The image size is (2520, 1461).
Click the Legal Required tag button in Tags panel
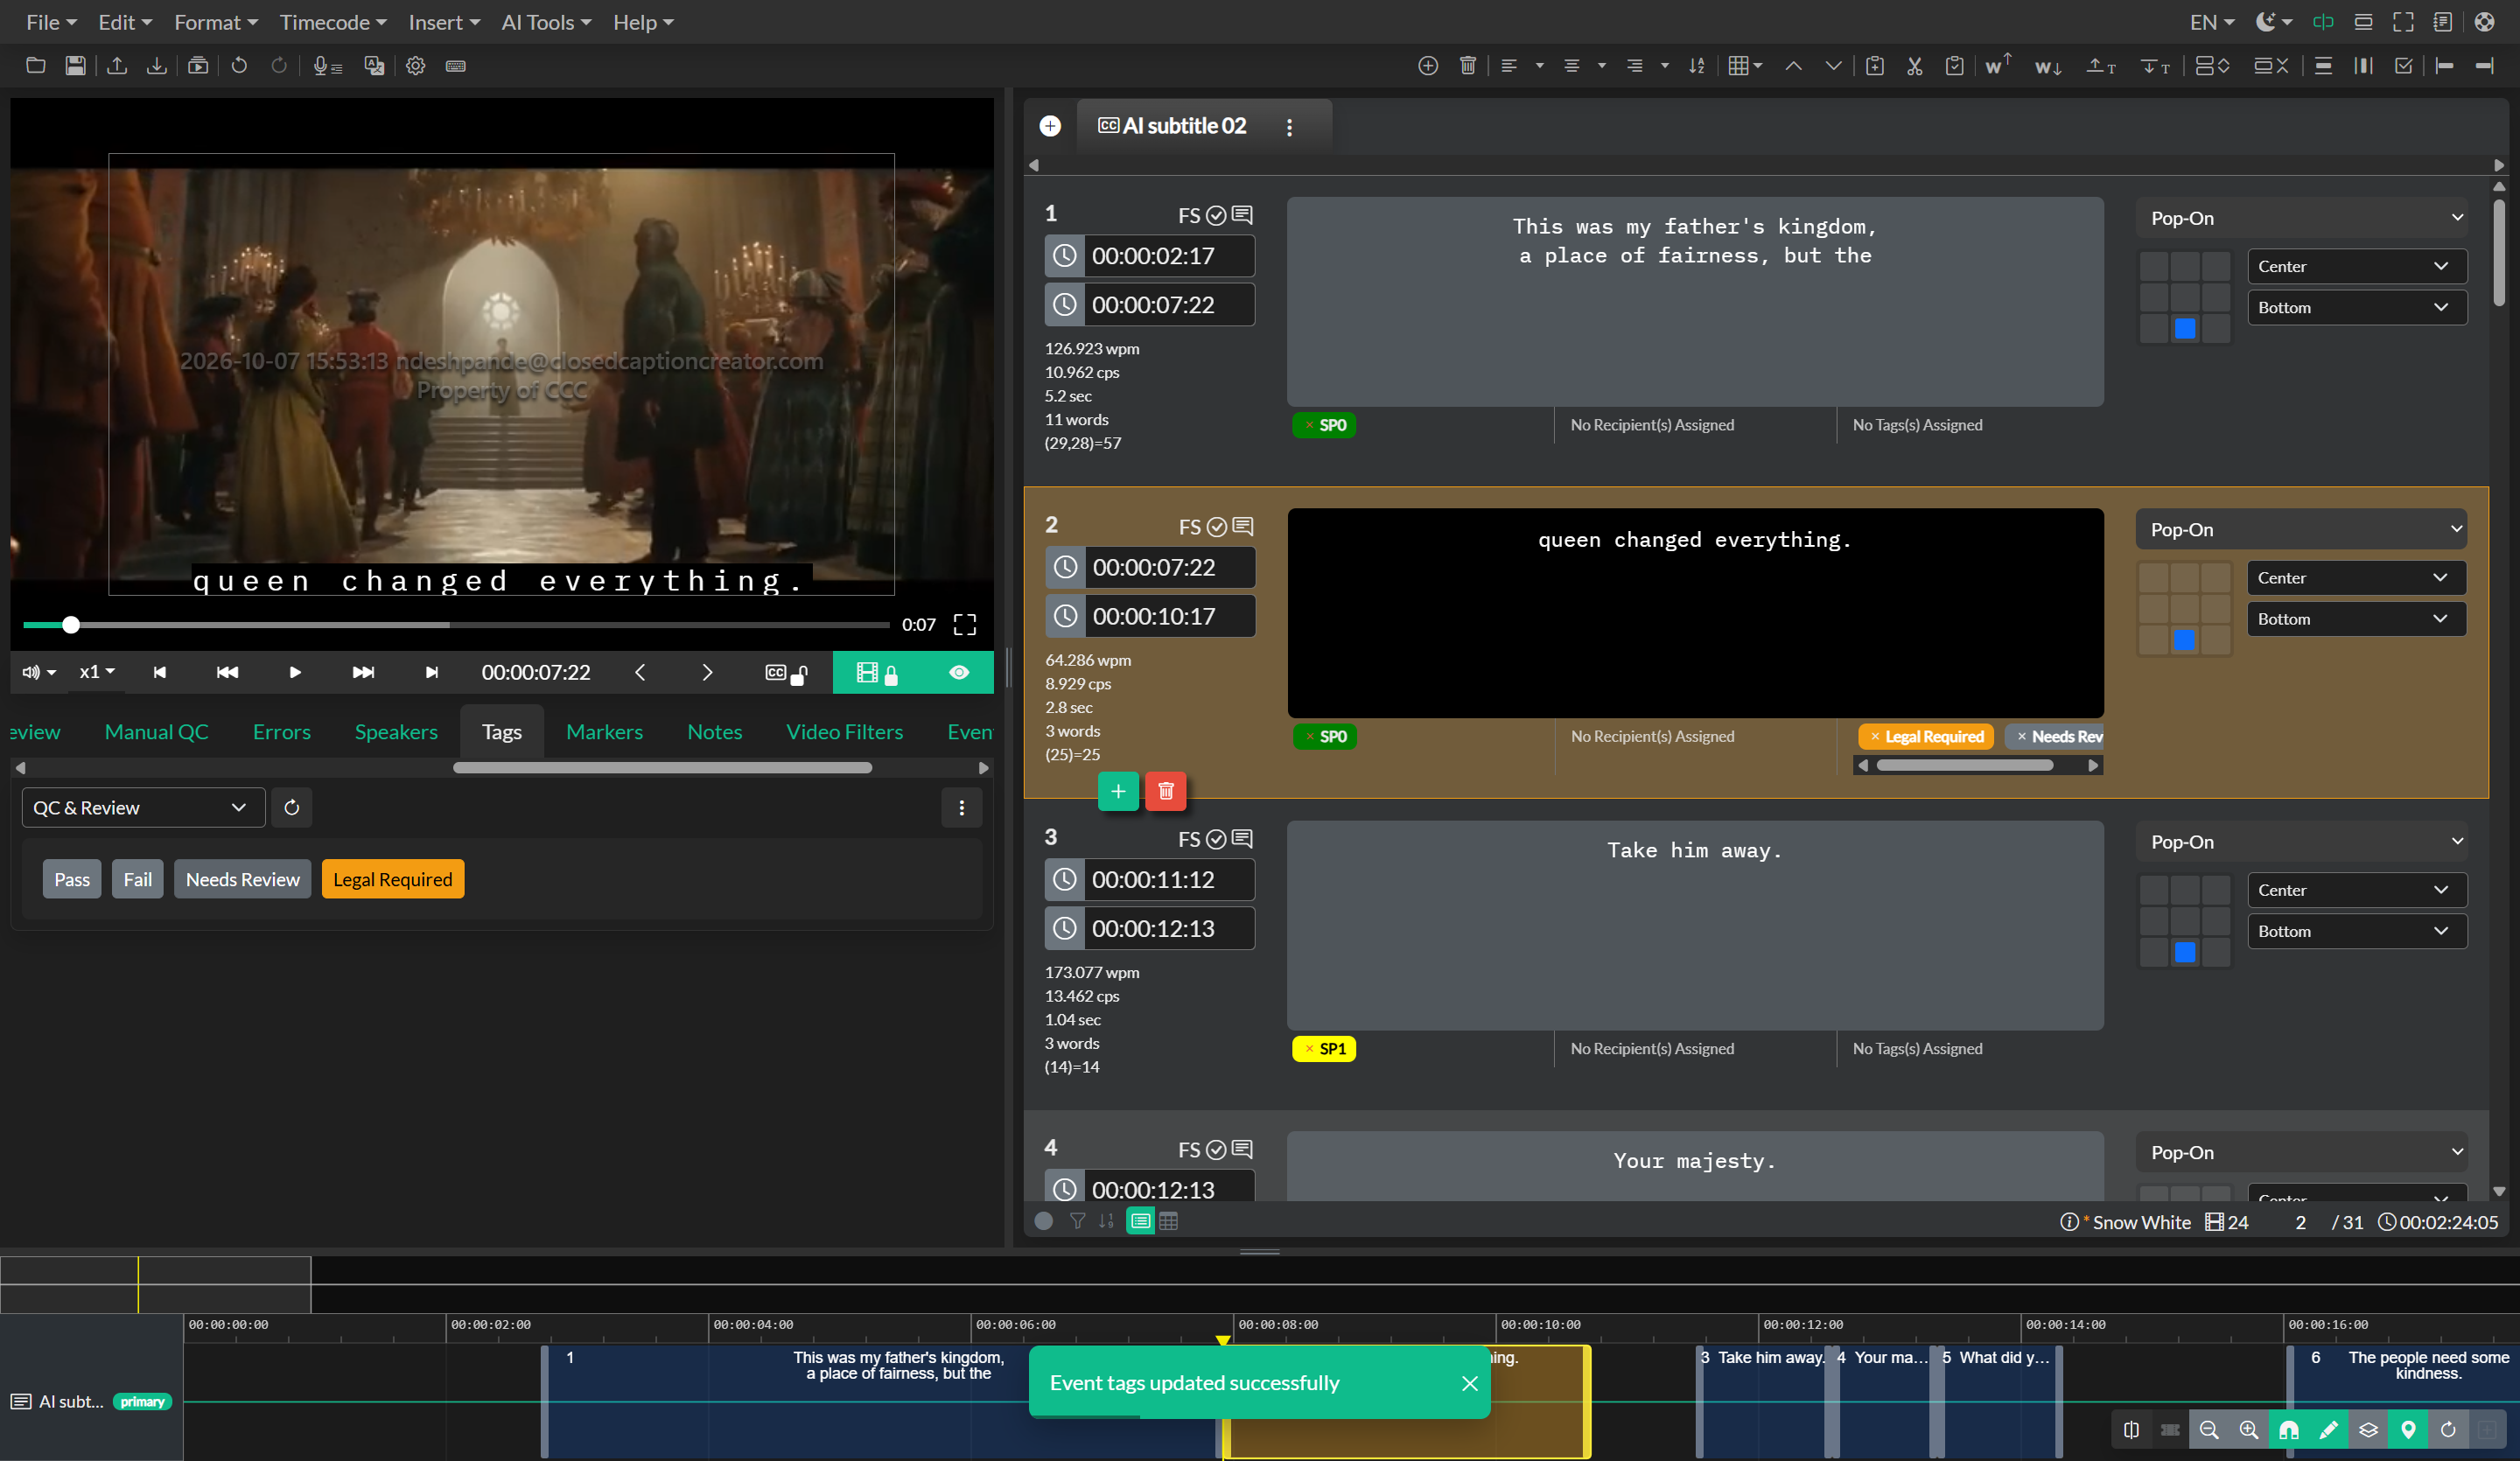point(393,879)
